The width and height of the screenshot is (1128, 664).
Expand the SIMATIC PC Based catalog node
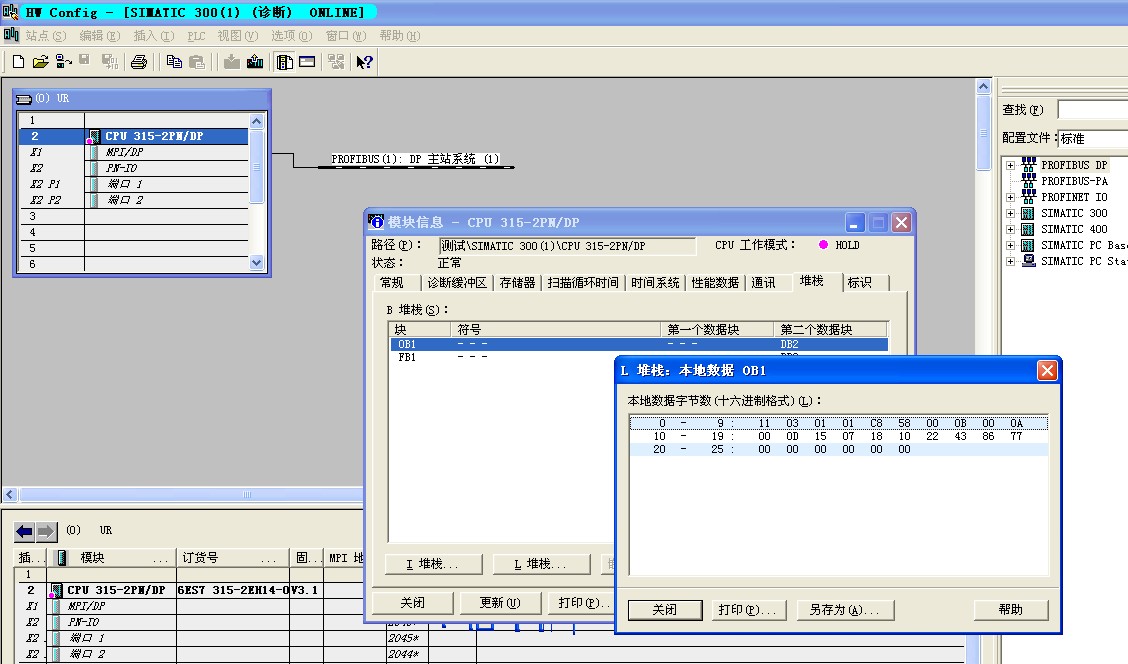(x=1010, y=245)
